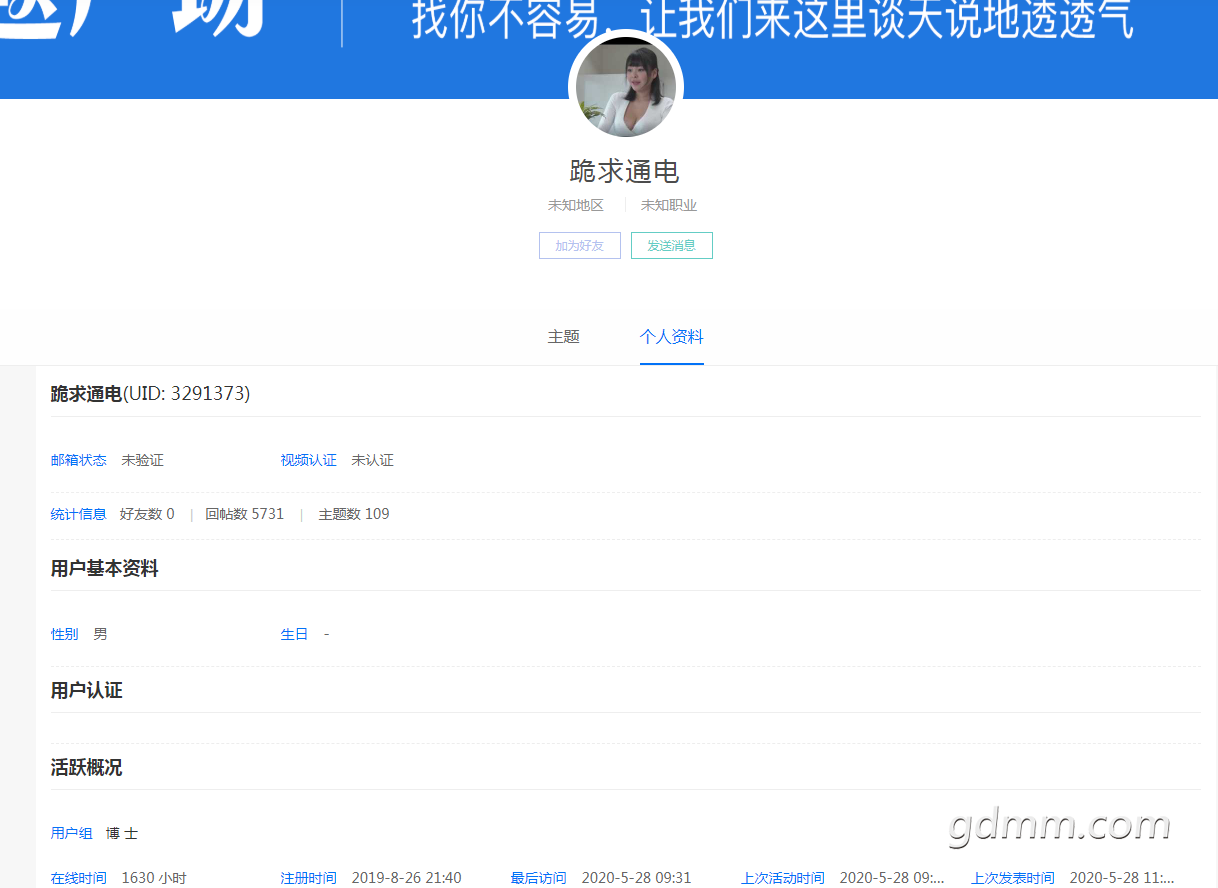Screen dimensions: 1218x888
Task: Click the 未知职业 text
Action: pyautogui.click(x=669, y=205)
